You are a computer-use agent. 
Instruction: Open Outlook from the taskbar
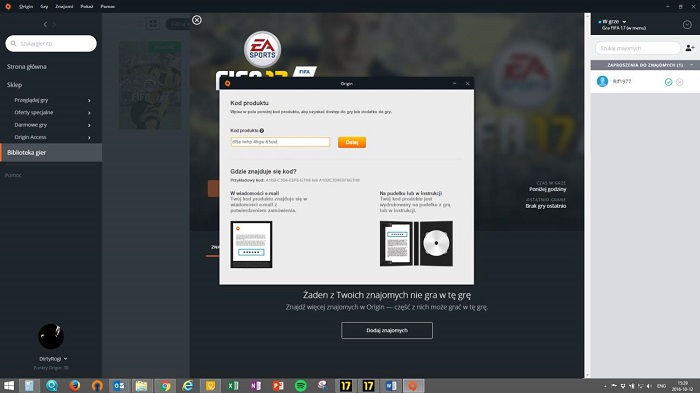(x=119, y=385)
